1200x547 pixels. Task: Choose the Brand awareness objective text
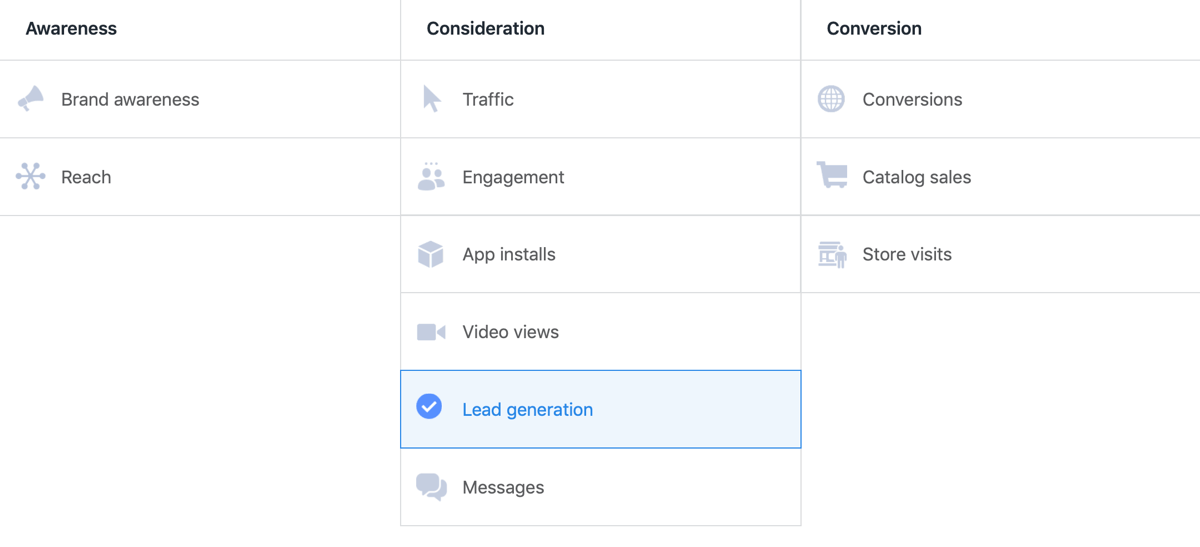130,100
